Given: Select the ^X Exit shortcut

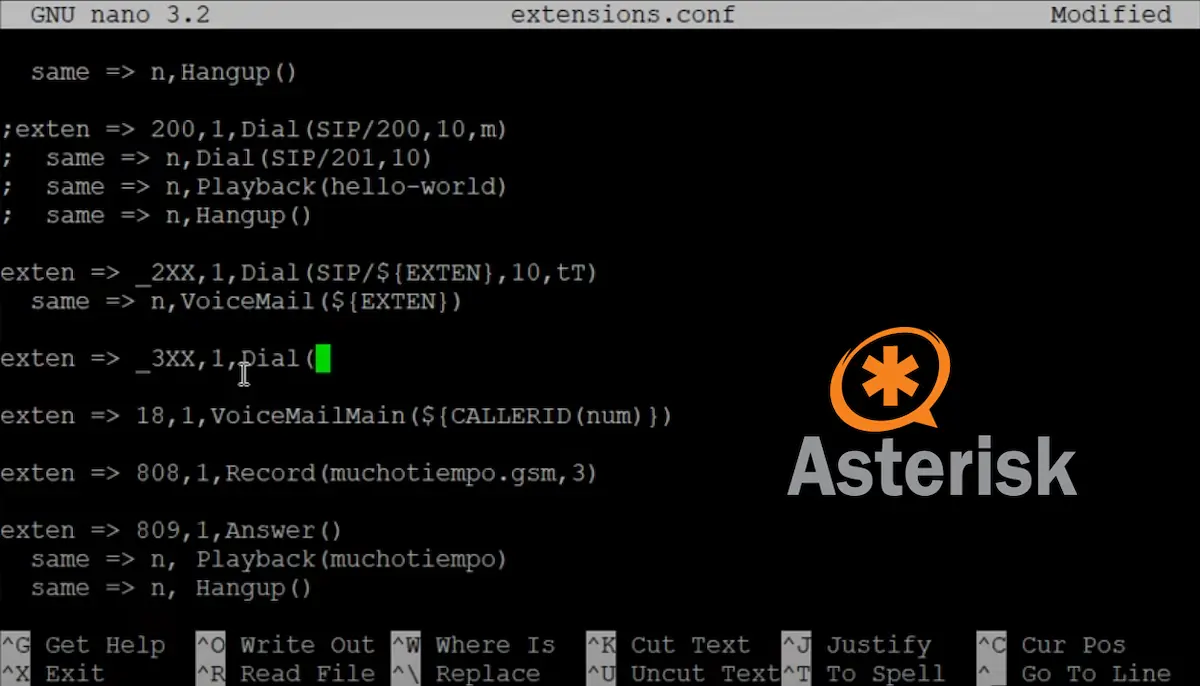Looking at the screenshot, I should coord(53,673).
